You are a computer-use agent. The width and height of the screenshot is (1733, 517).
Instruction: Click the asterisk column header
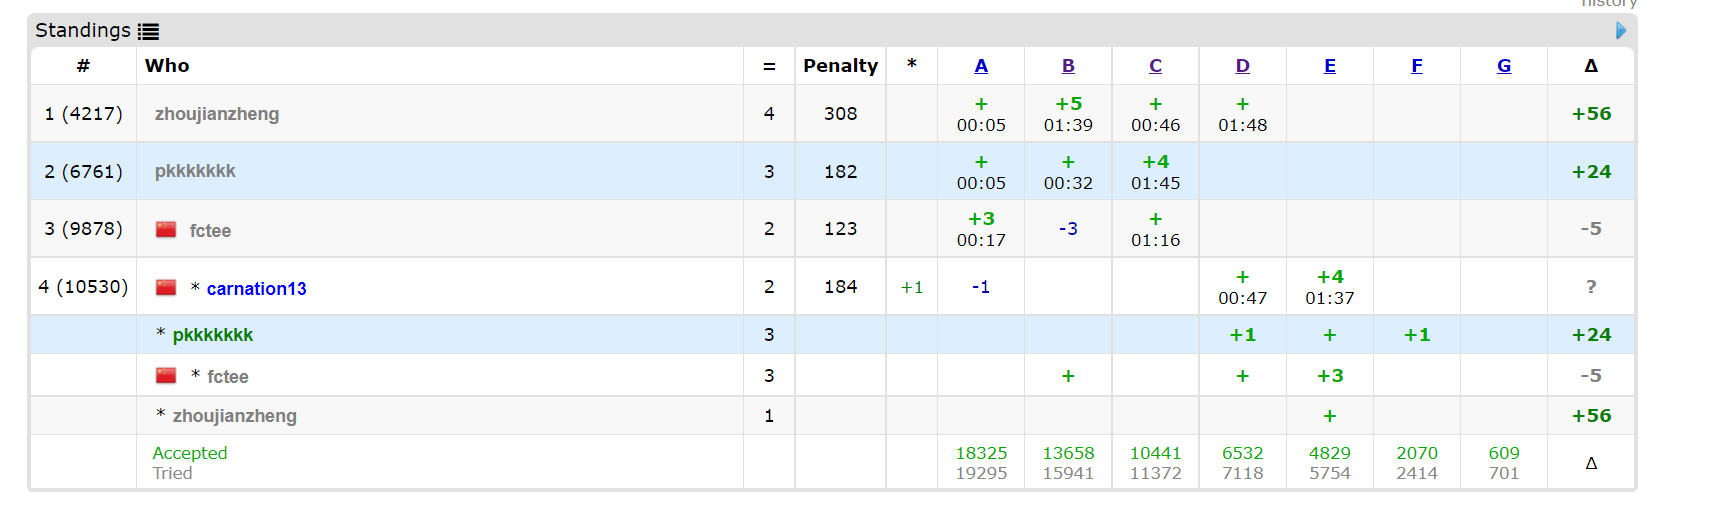pos(911,66)
